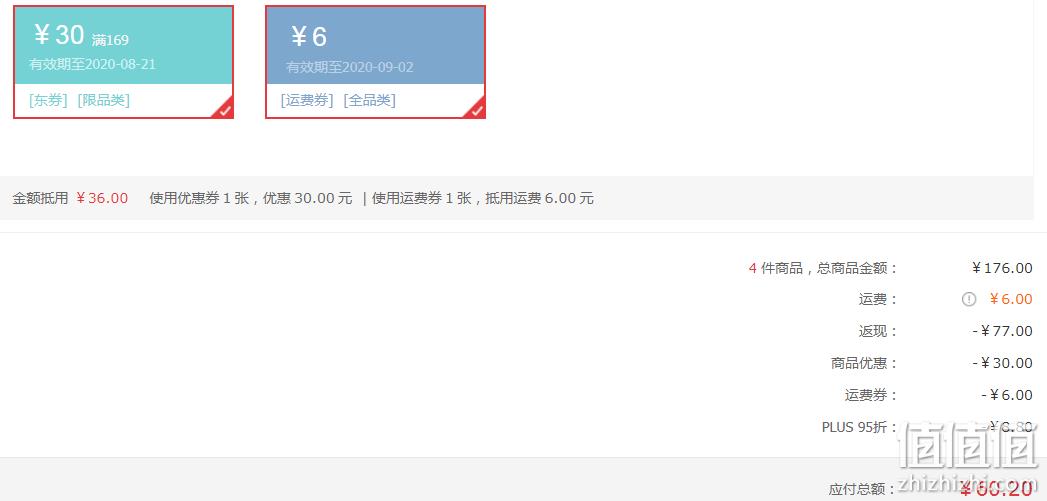This screenshot has height=501, width=1047.
Task: Click the orange ¥6.00 shipping fee
Action: (x=1011, y=299)
